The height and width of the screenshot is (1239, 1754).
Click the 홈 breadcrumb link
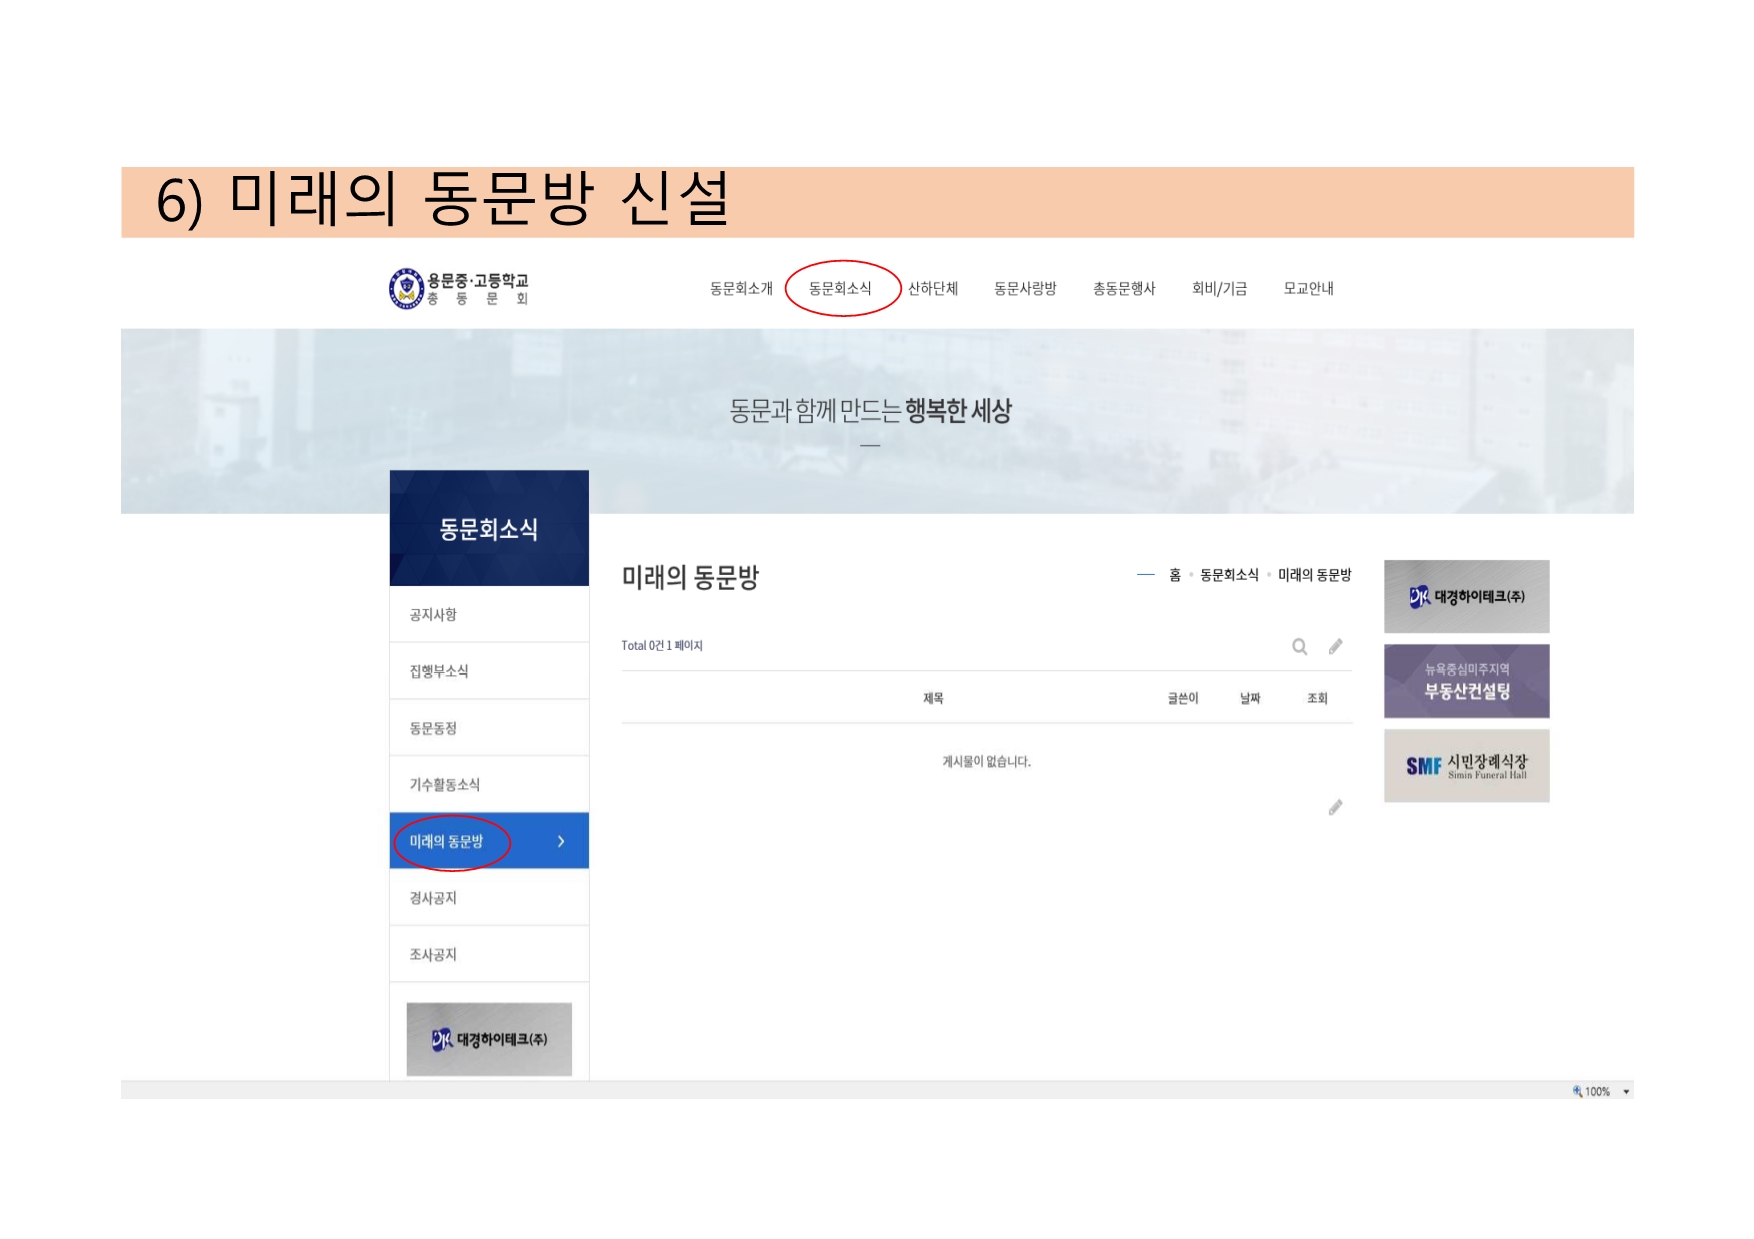point(1175,575)
